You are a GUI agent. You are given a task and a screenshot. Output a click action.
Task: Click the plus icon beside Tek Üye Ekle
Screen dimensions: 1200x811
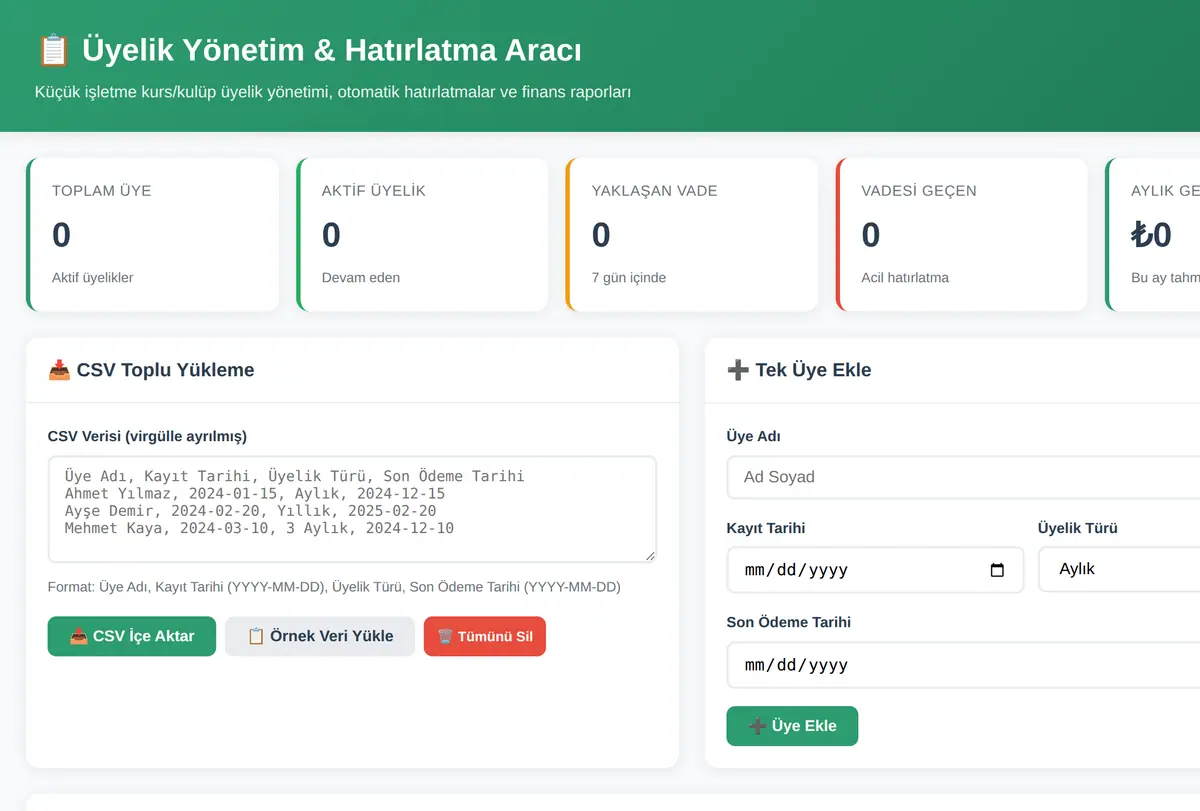738,370
